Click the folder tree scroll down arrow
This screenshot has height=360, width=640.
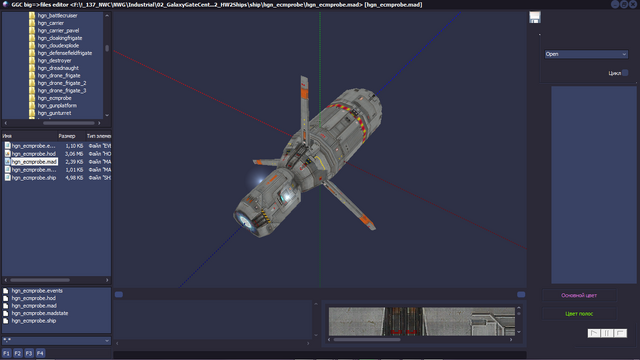click(107, 115)
